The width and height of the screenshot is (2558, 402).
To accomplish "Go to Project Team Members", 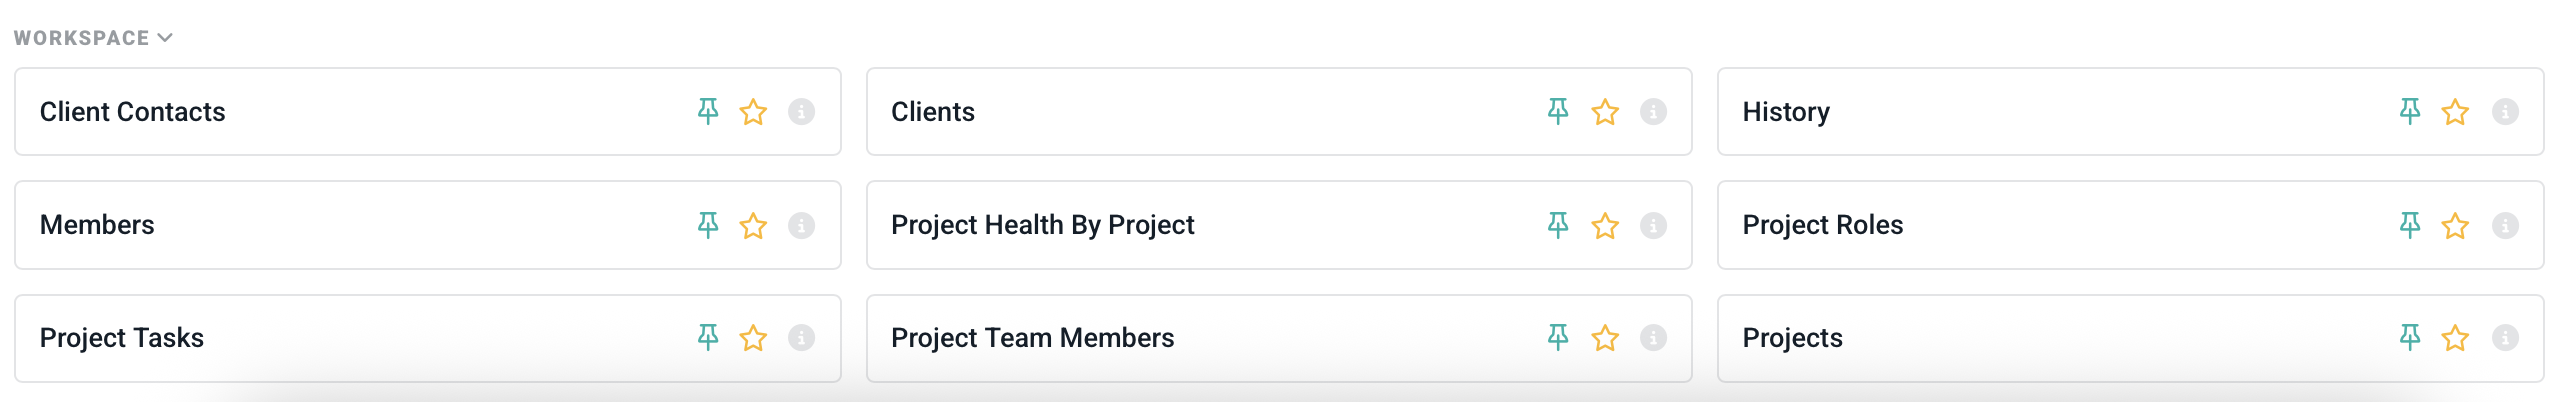I will click(1032, 338).
